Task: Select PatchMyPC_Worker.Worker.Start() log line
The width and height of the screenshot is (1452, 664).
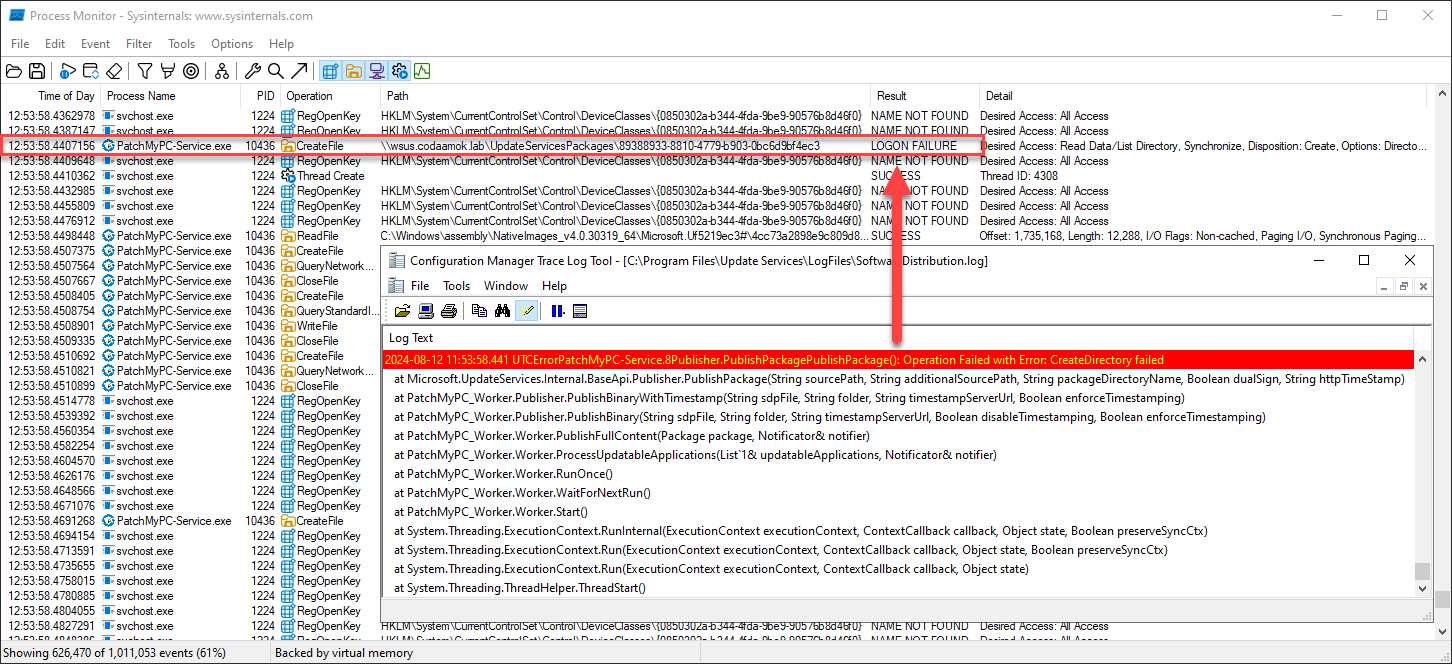Action: click(x=898, y=512)
